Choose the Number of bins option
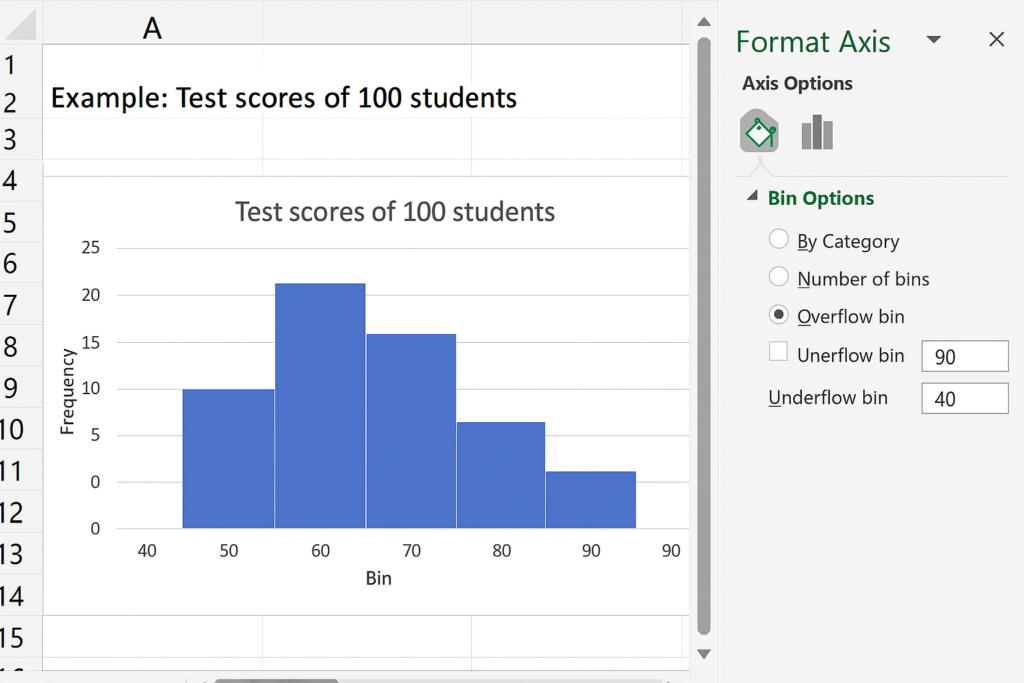 click(779, 277)
